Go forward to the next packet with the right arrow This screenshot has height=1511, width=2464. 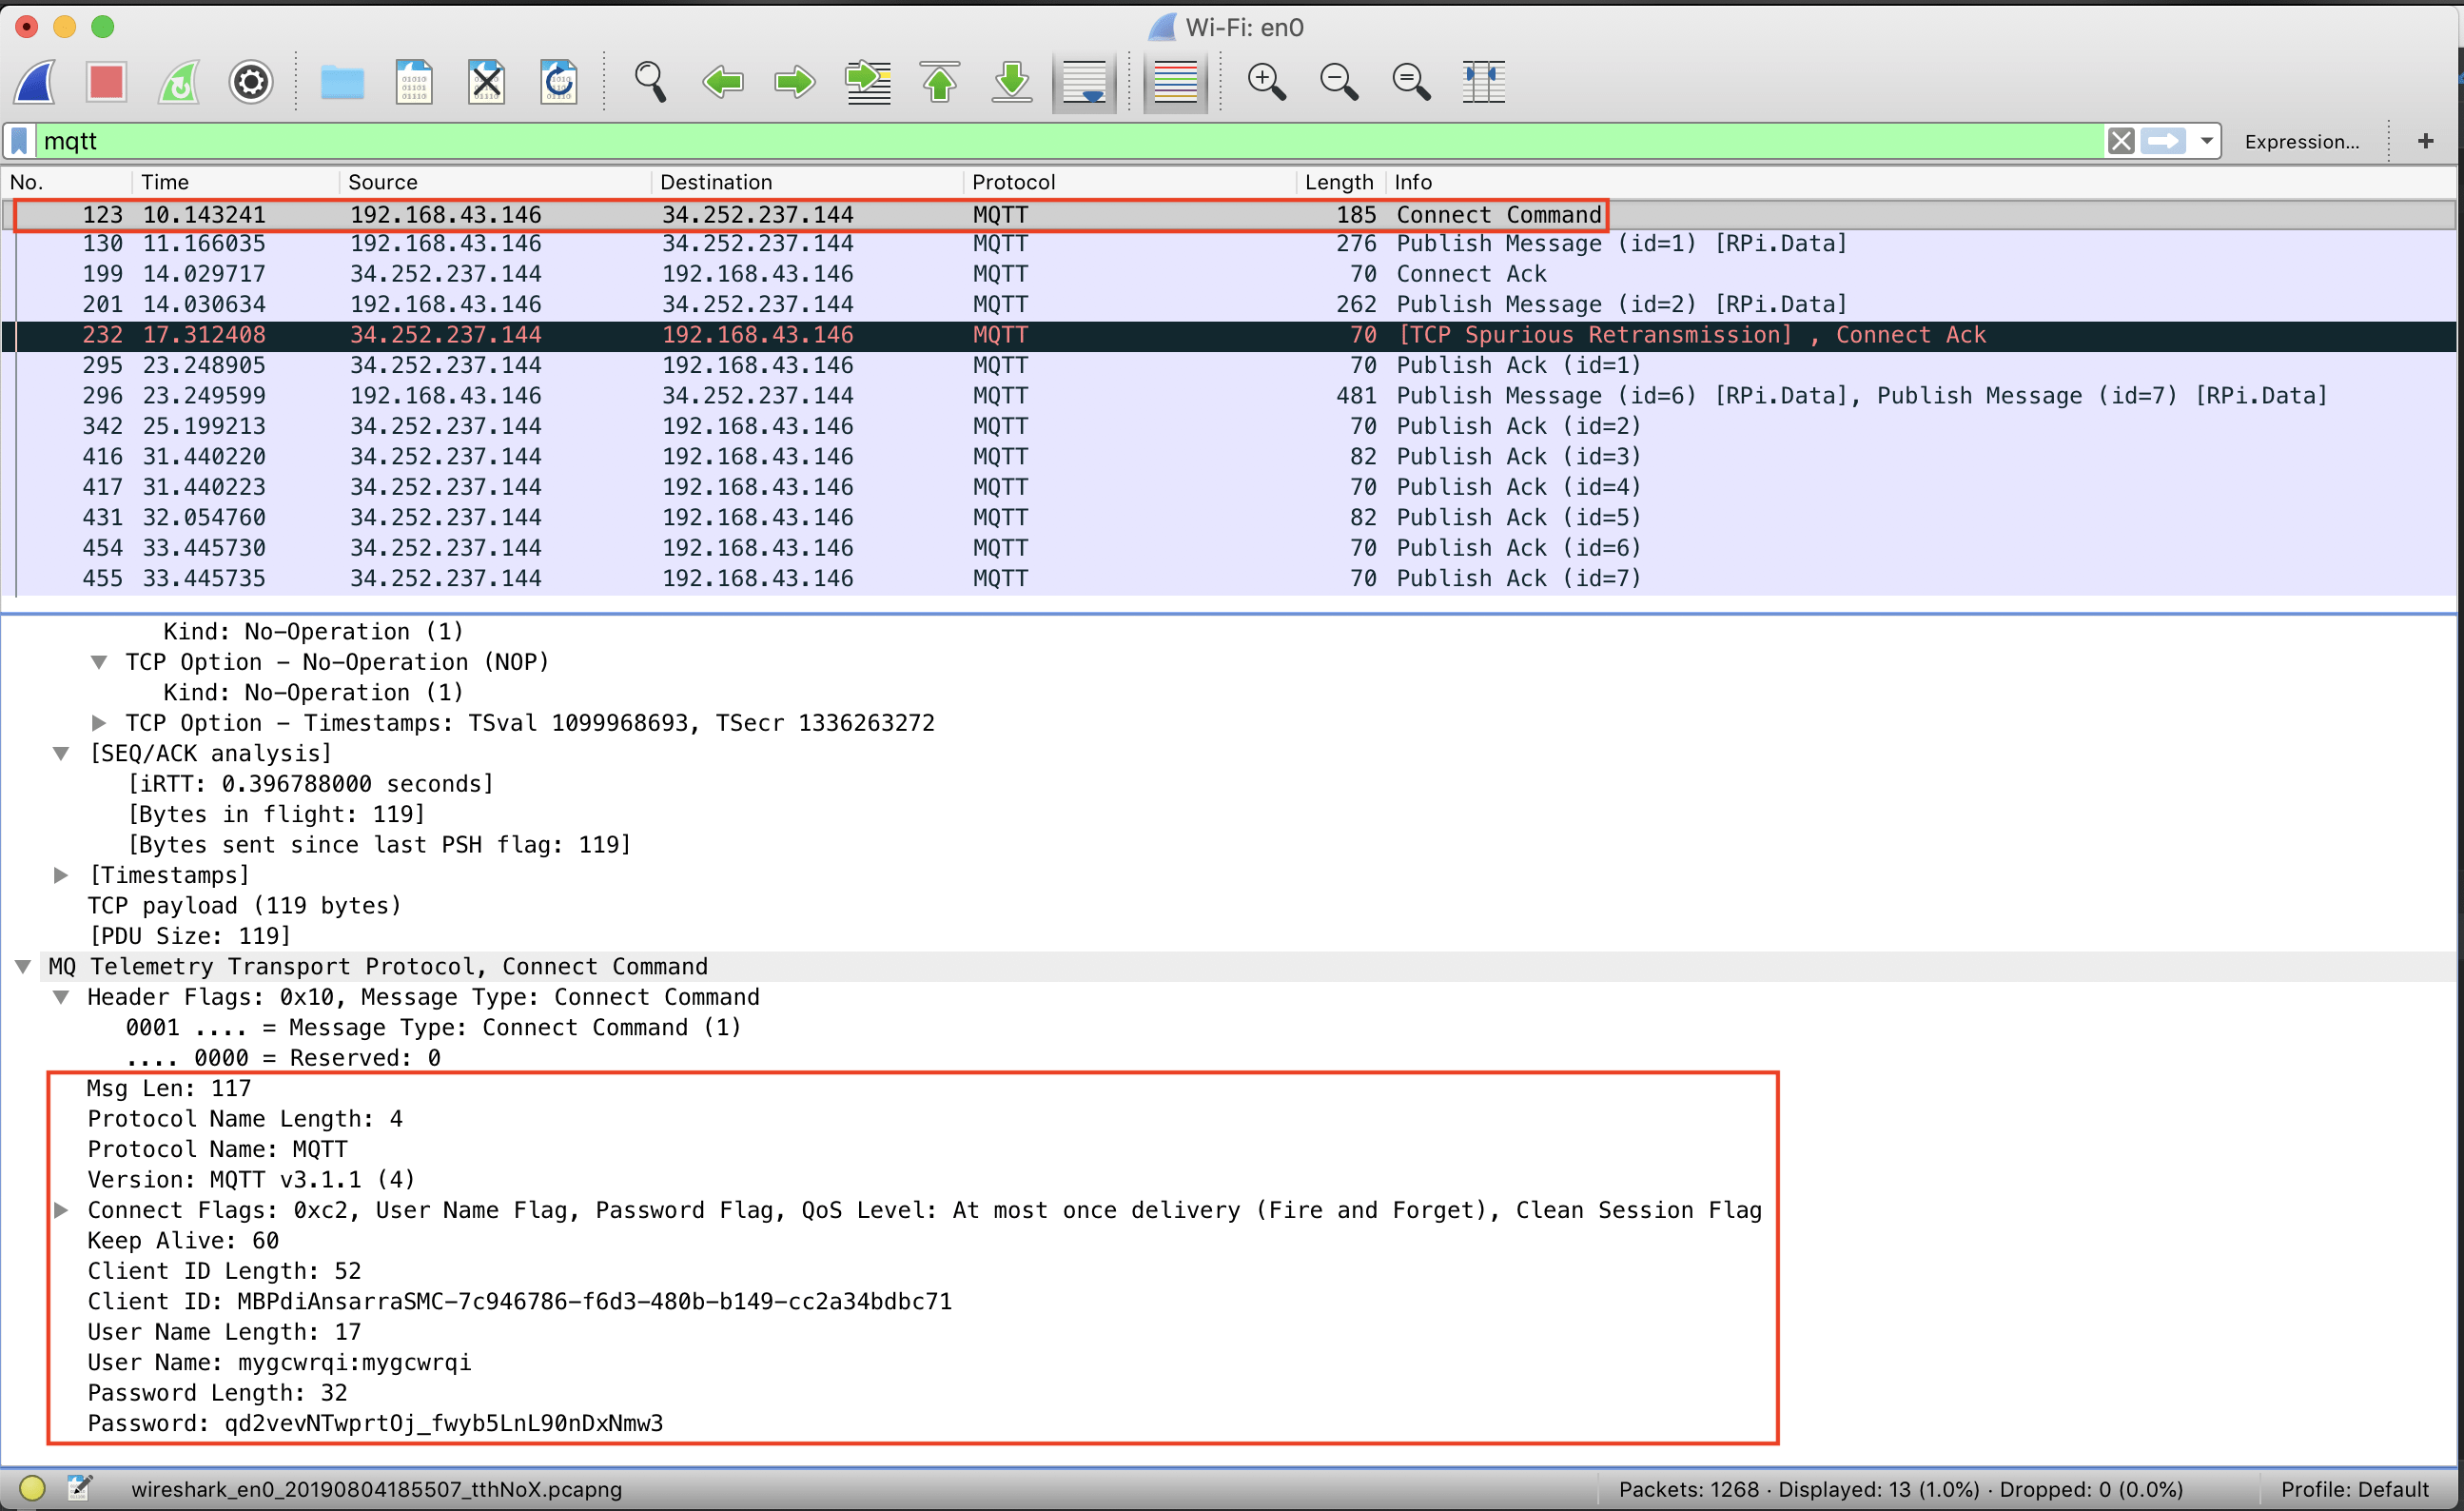[795, 81]
